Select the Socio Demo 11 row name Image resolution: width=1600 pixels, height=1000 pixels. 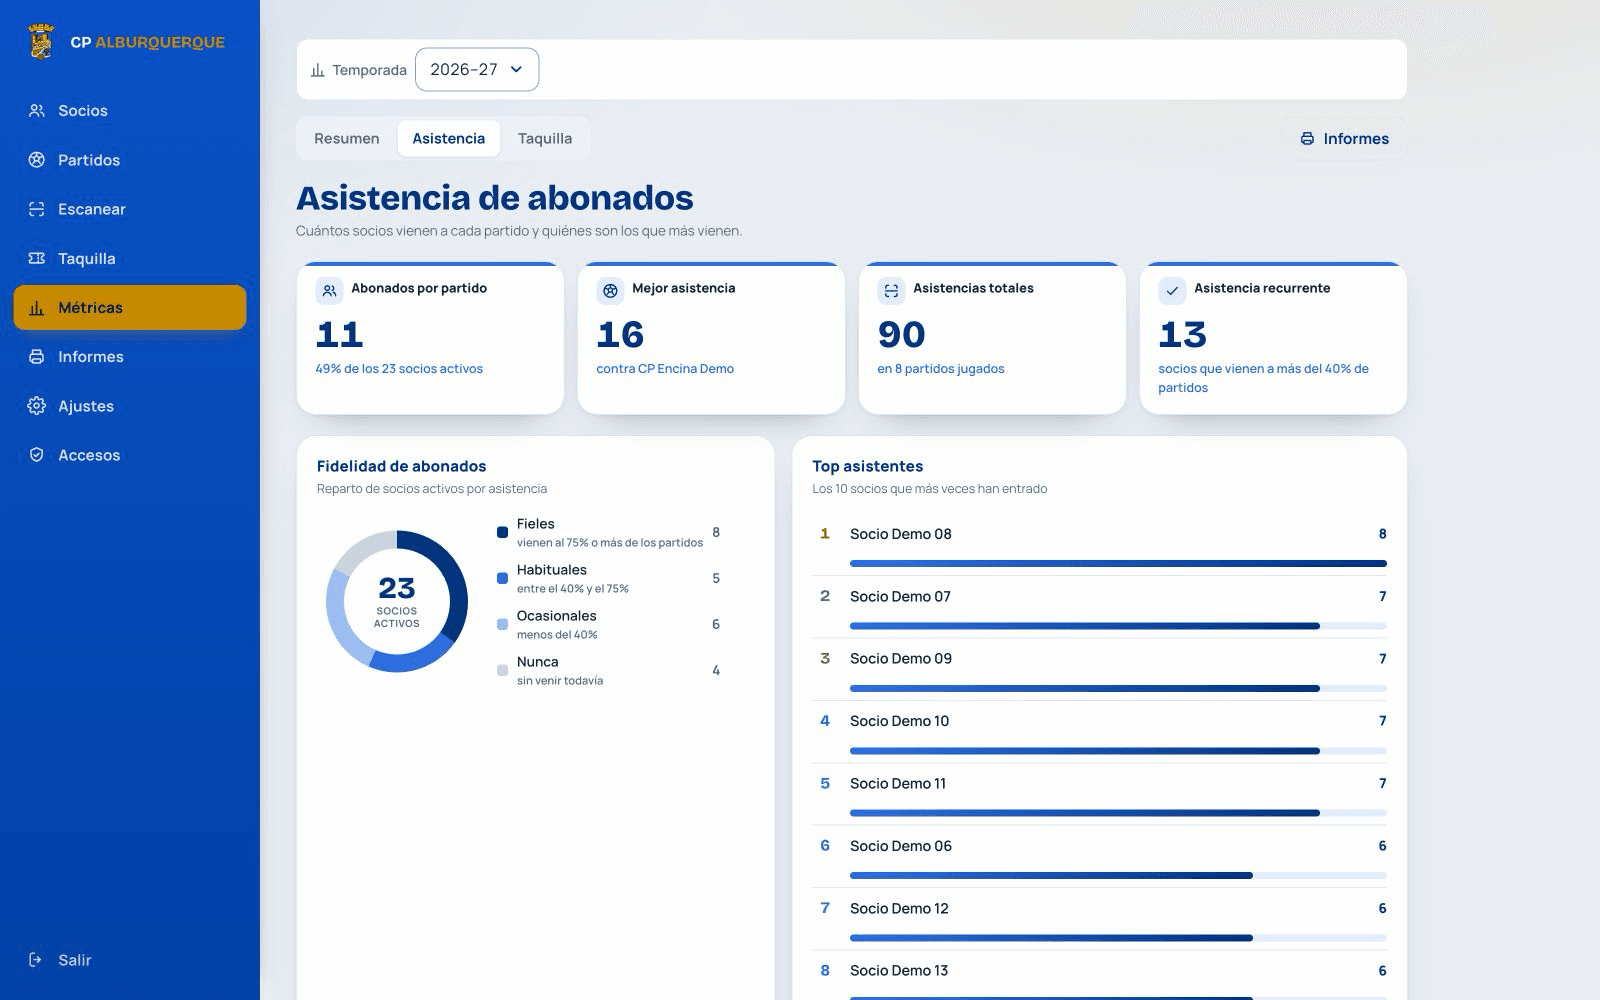point(898,784)
